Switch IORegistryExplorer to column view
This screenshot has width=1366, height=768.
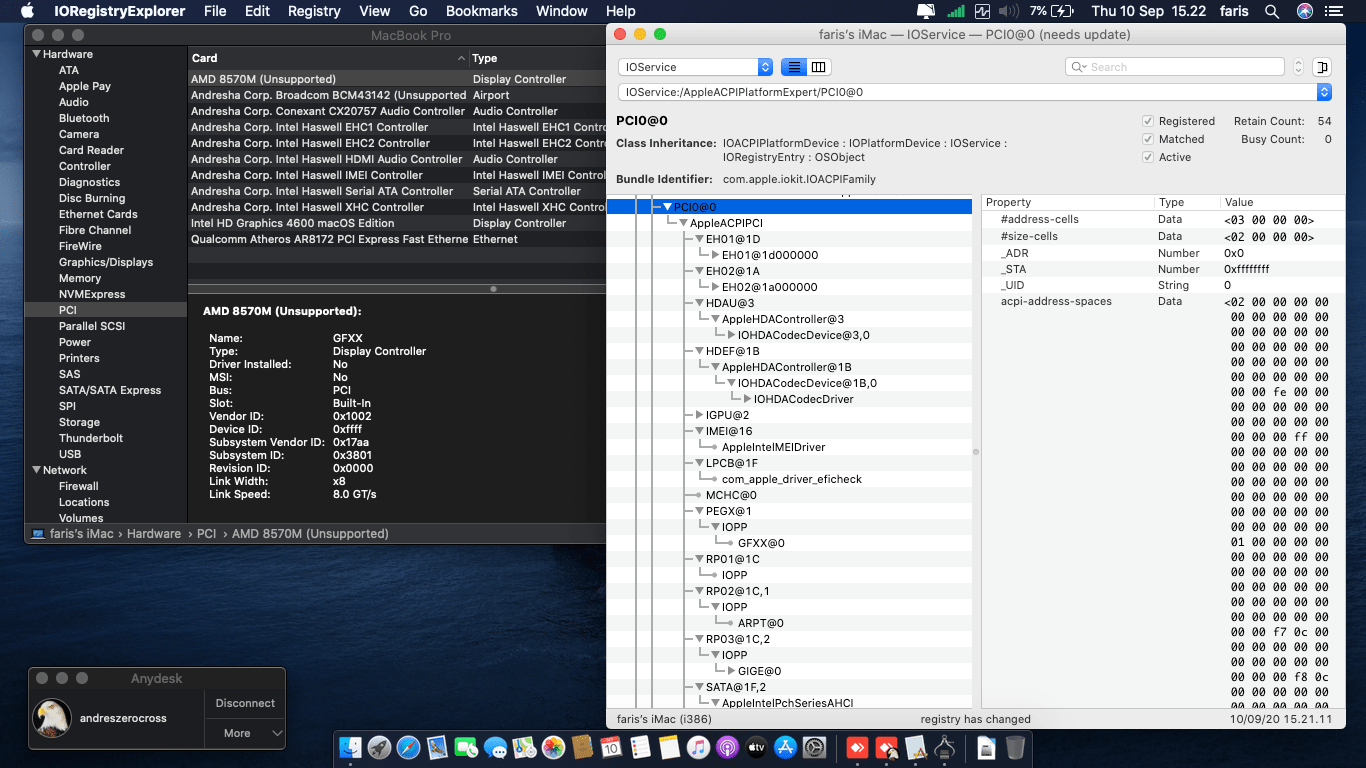819,67
